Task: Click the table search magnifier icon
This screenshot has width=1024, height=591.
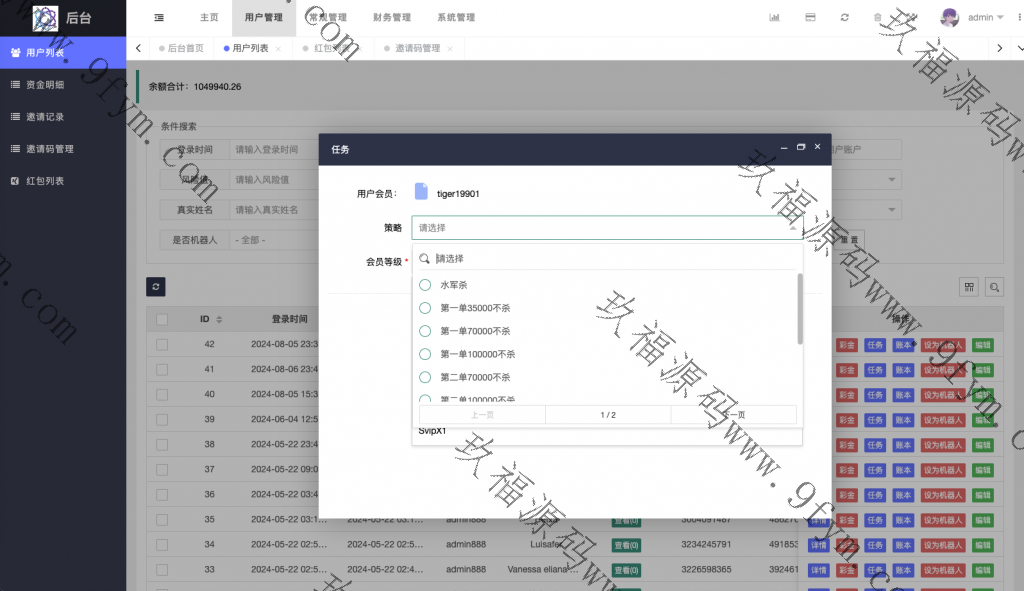Action: 994,287
